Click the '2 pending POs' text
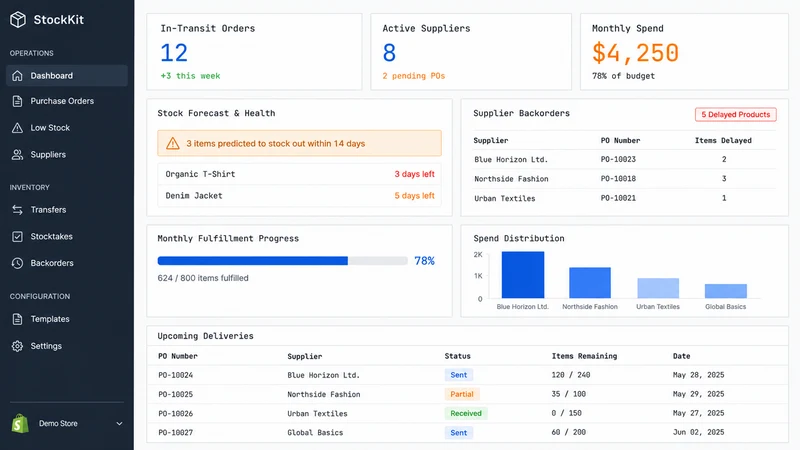 point(414,76)
